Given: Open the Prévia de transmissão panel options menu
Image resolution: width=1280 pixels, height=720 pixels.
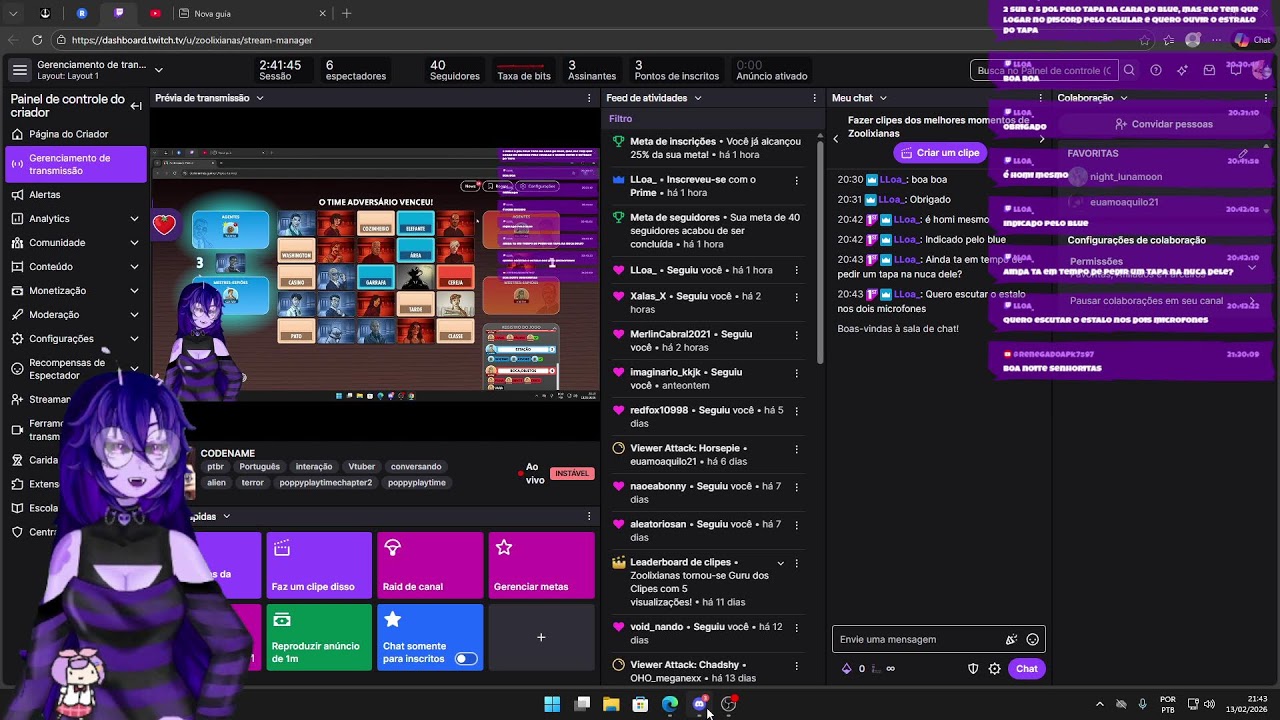Looking at the screenshot, I should tap(590, 98).
